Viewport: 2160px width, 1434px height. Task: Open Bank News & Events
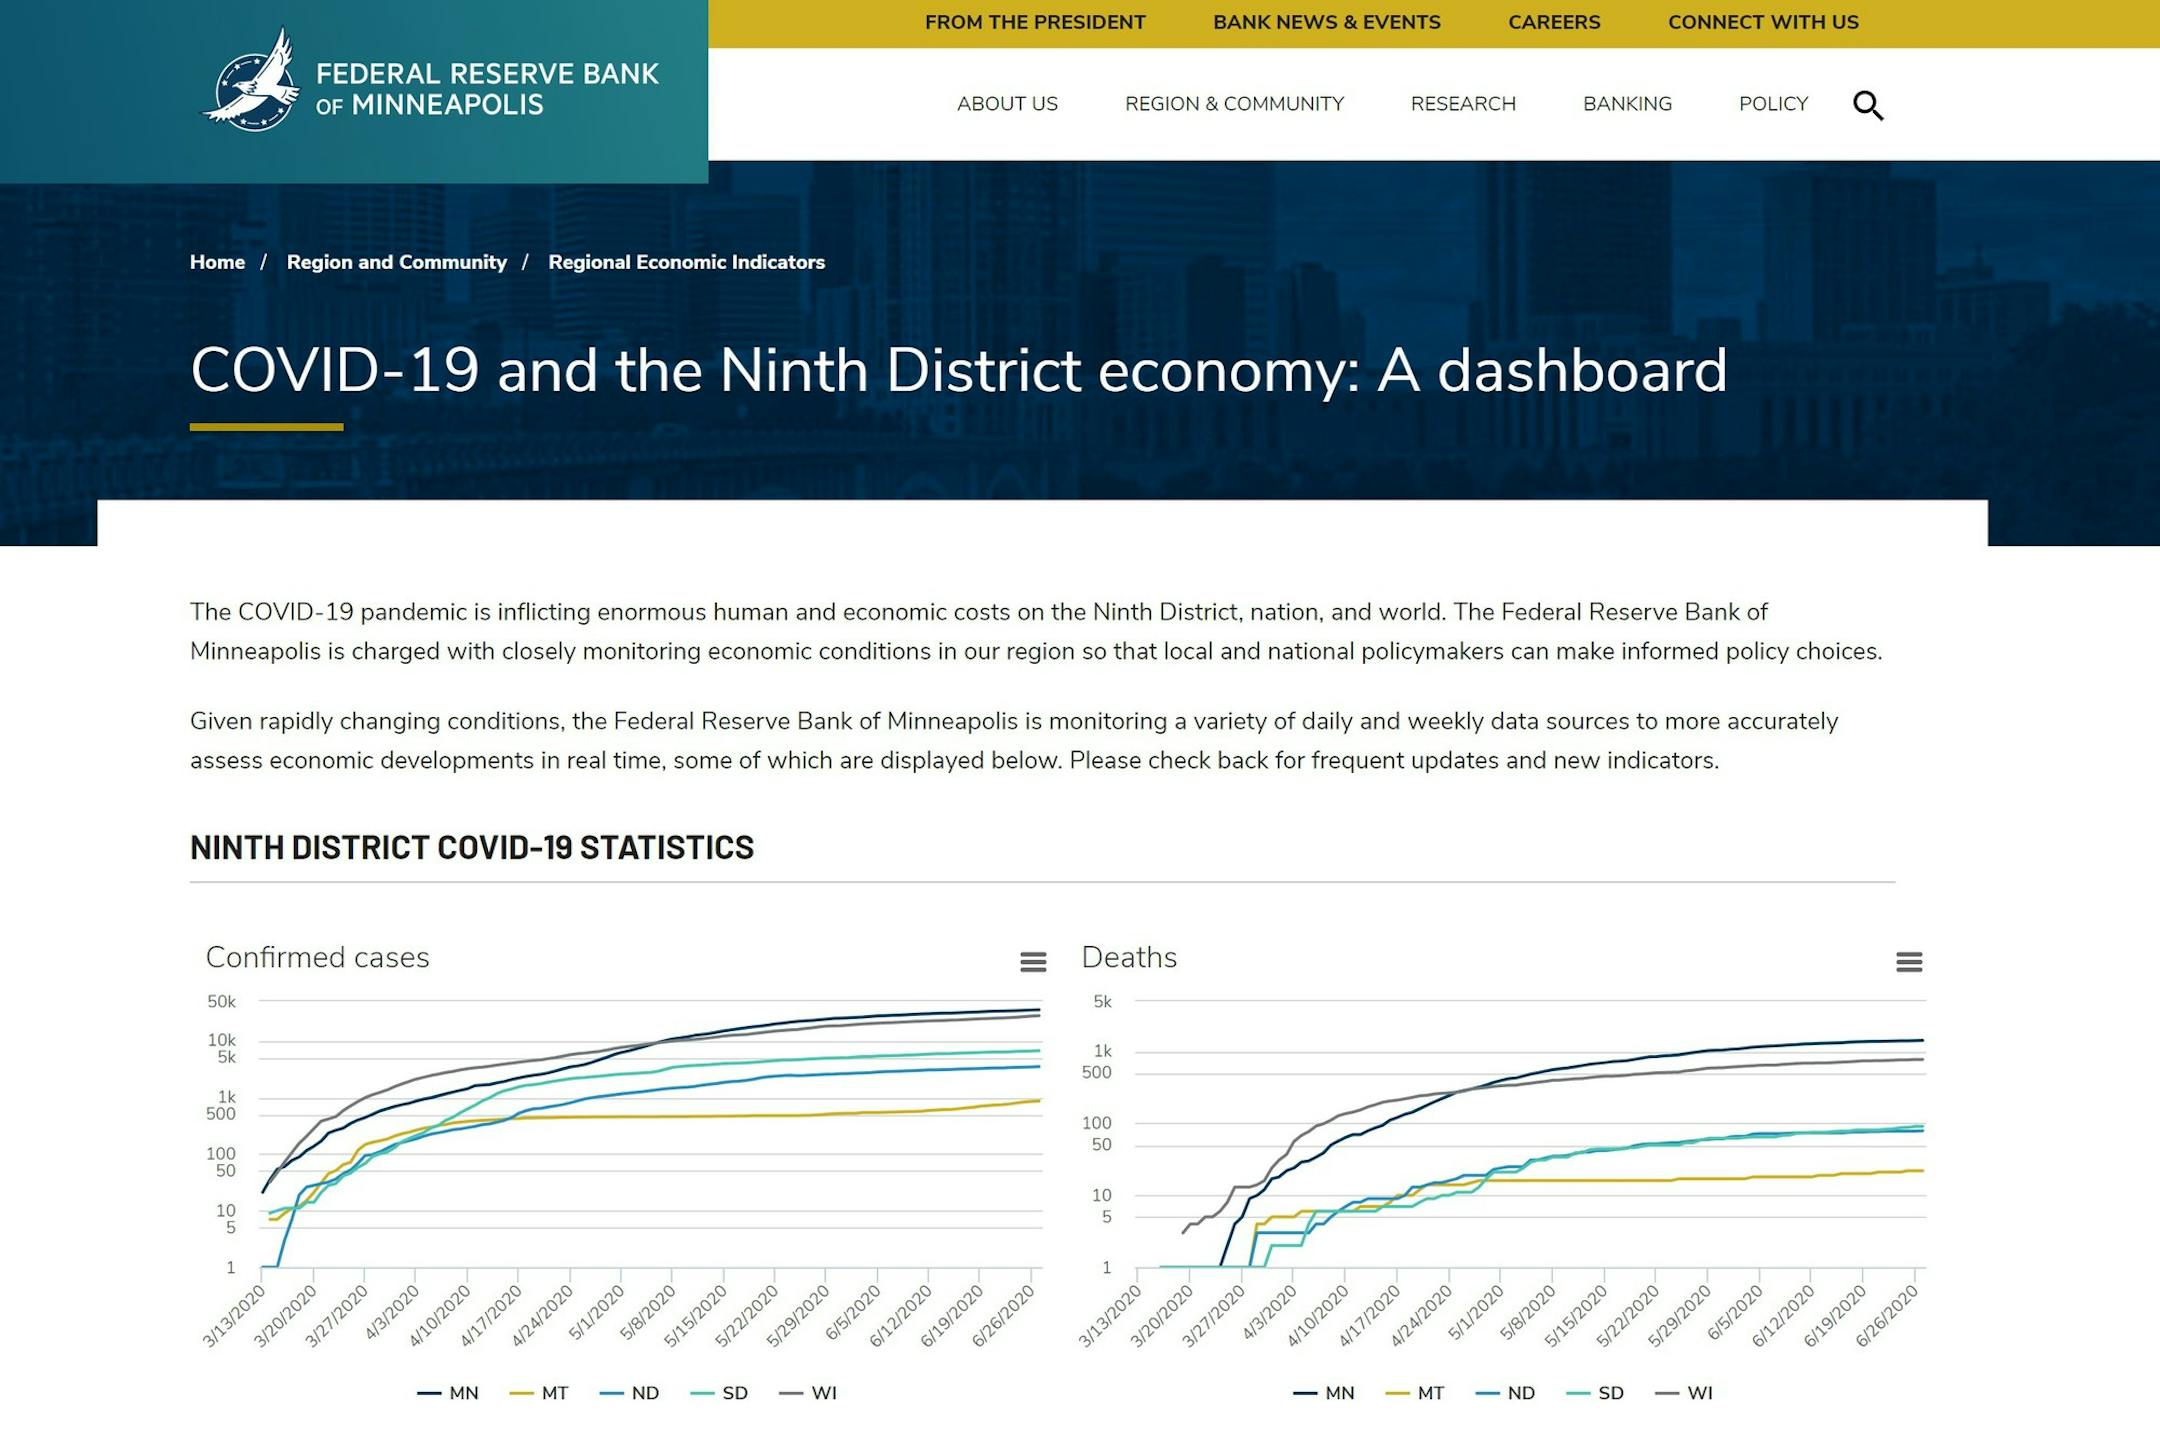(x=1327, y=22)
